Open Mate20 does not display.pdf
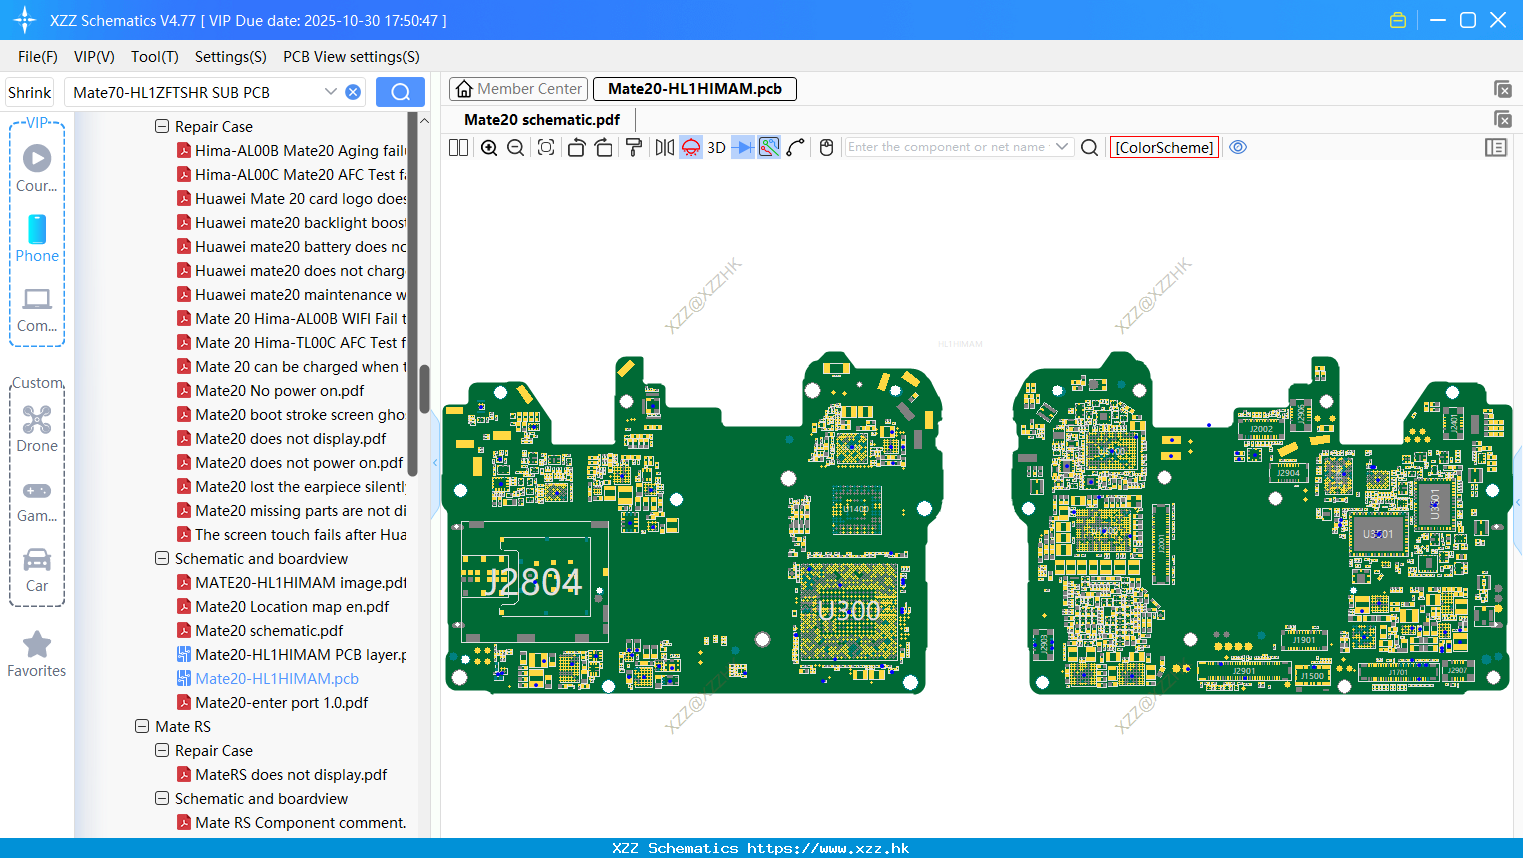The image size is (1523, 858). click(x=290, y=439)
